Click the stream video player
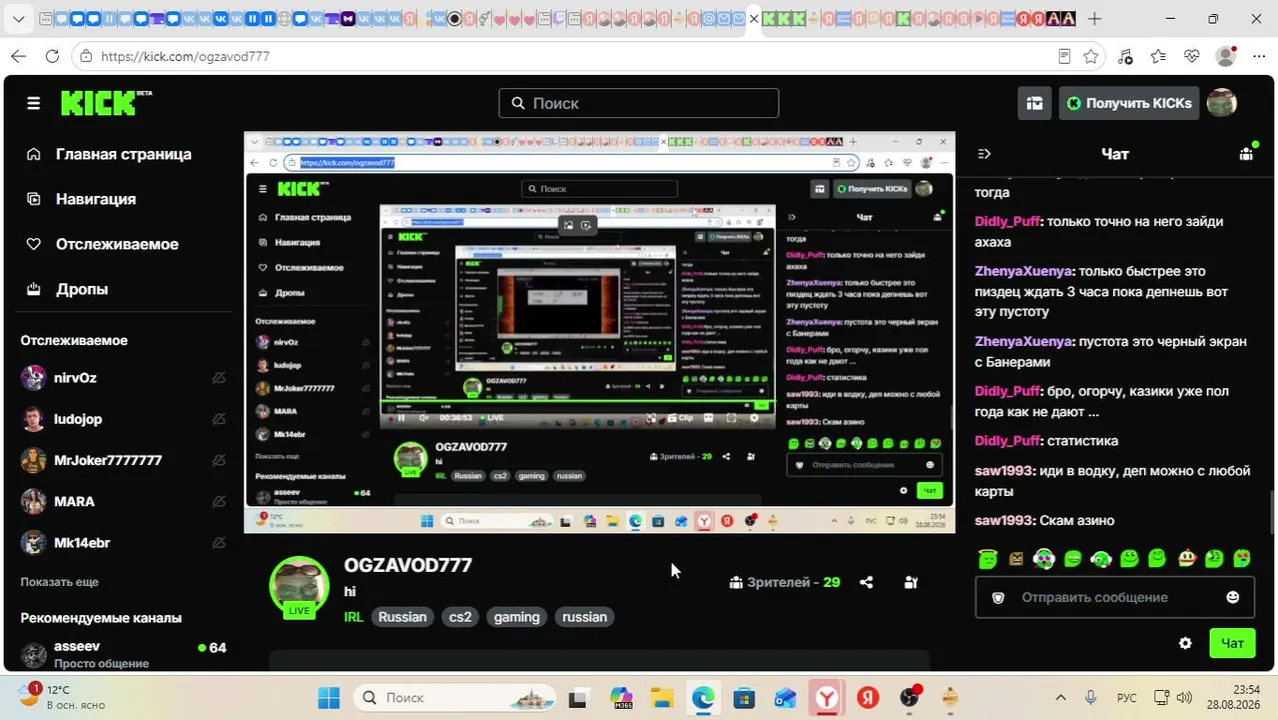Image resolution: width=1278 pixels, height=720 pixels. click(x=599, y=332)
